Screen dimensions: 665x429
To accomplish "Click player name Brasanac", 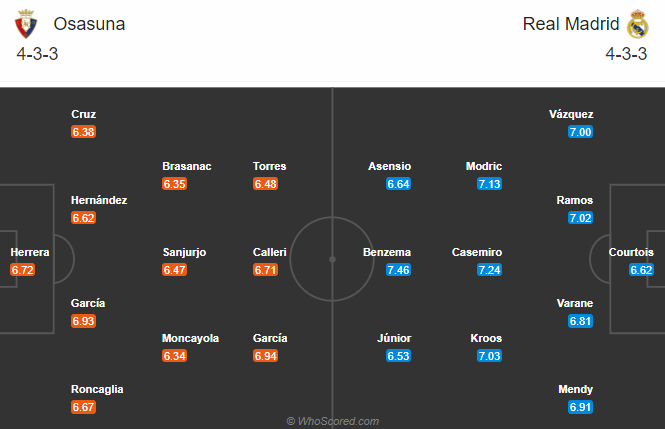I will click(187, 167).
